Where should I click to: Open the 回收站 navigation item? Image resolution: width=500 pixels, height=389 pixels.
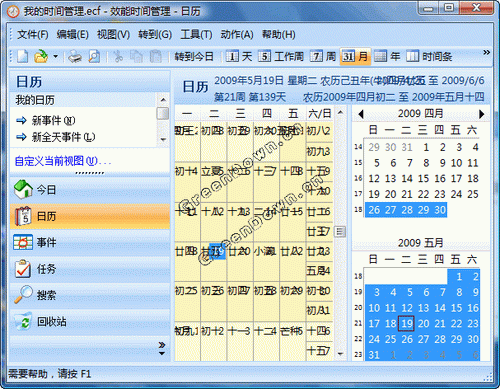tap(90, 322)
